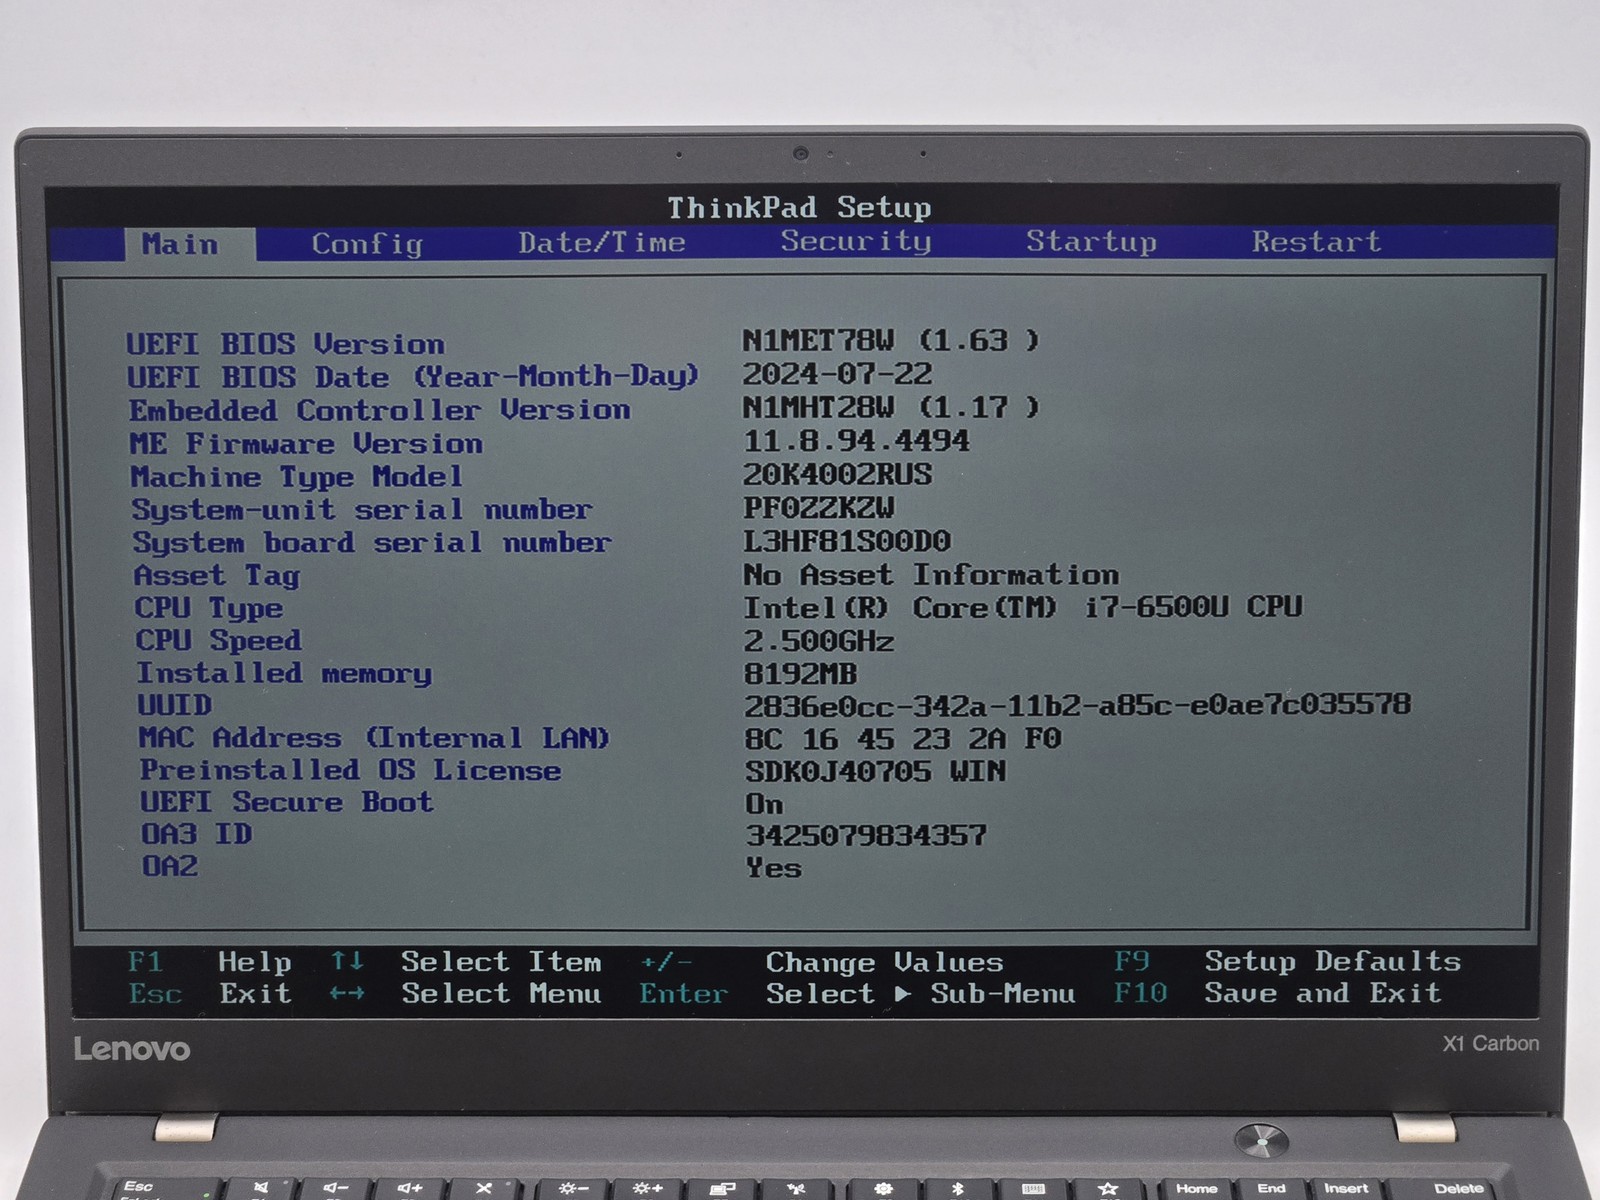1600x1200 pixels.
Task: Click the 8192MB memory value
Action: click(x=800, y=674)
